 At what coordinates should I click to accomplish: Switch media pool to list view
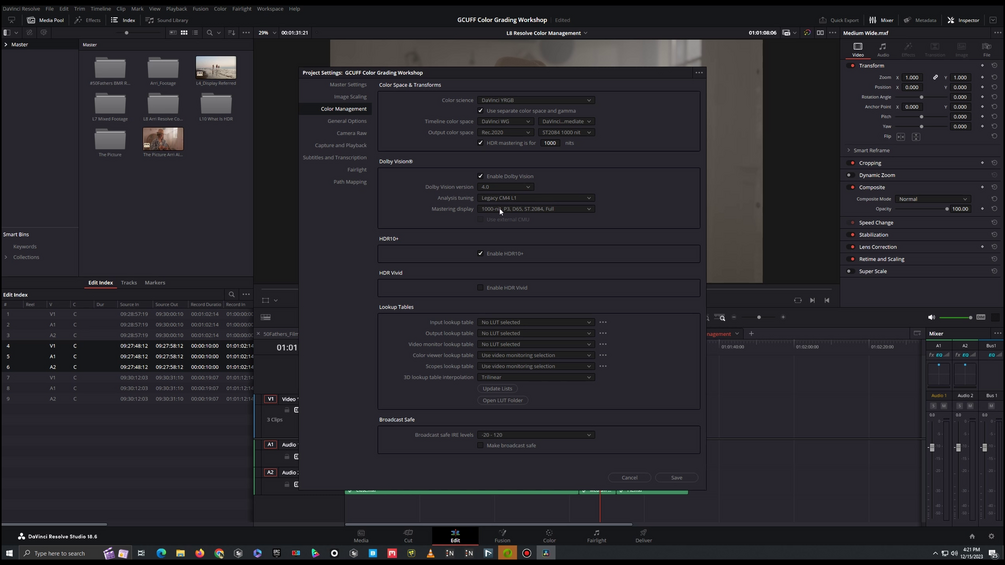195,33
